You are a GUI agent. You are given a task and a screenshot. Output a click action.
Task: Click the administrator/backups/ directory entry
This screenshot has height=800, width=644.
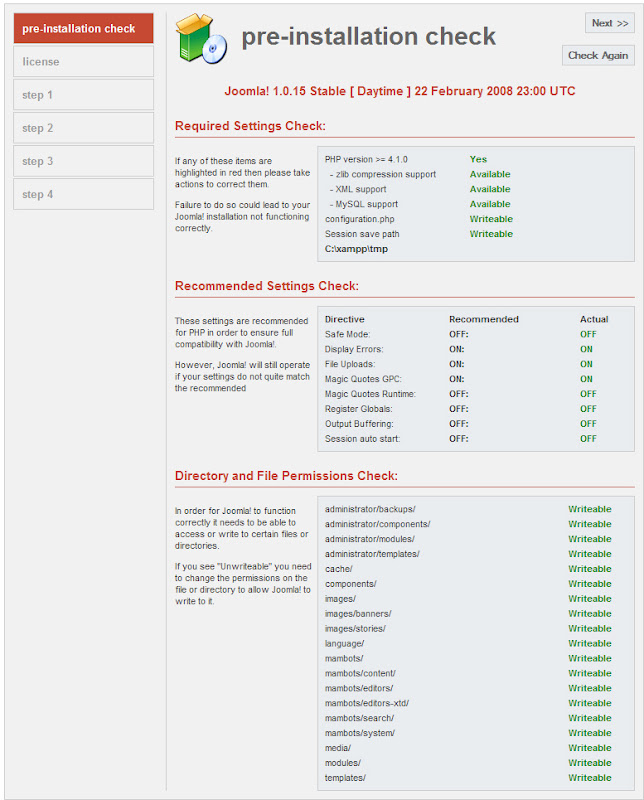click(370, 509)
